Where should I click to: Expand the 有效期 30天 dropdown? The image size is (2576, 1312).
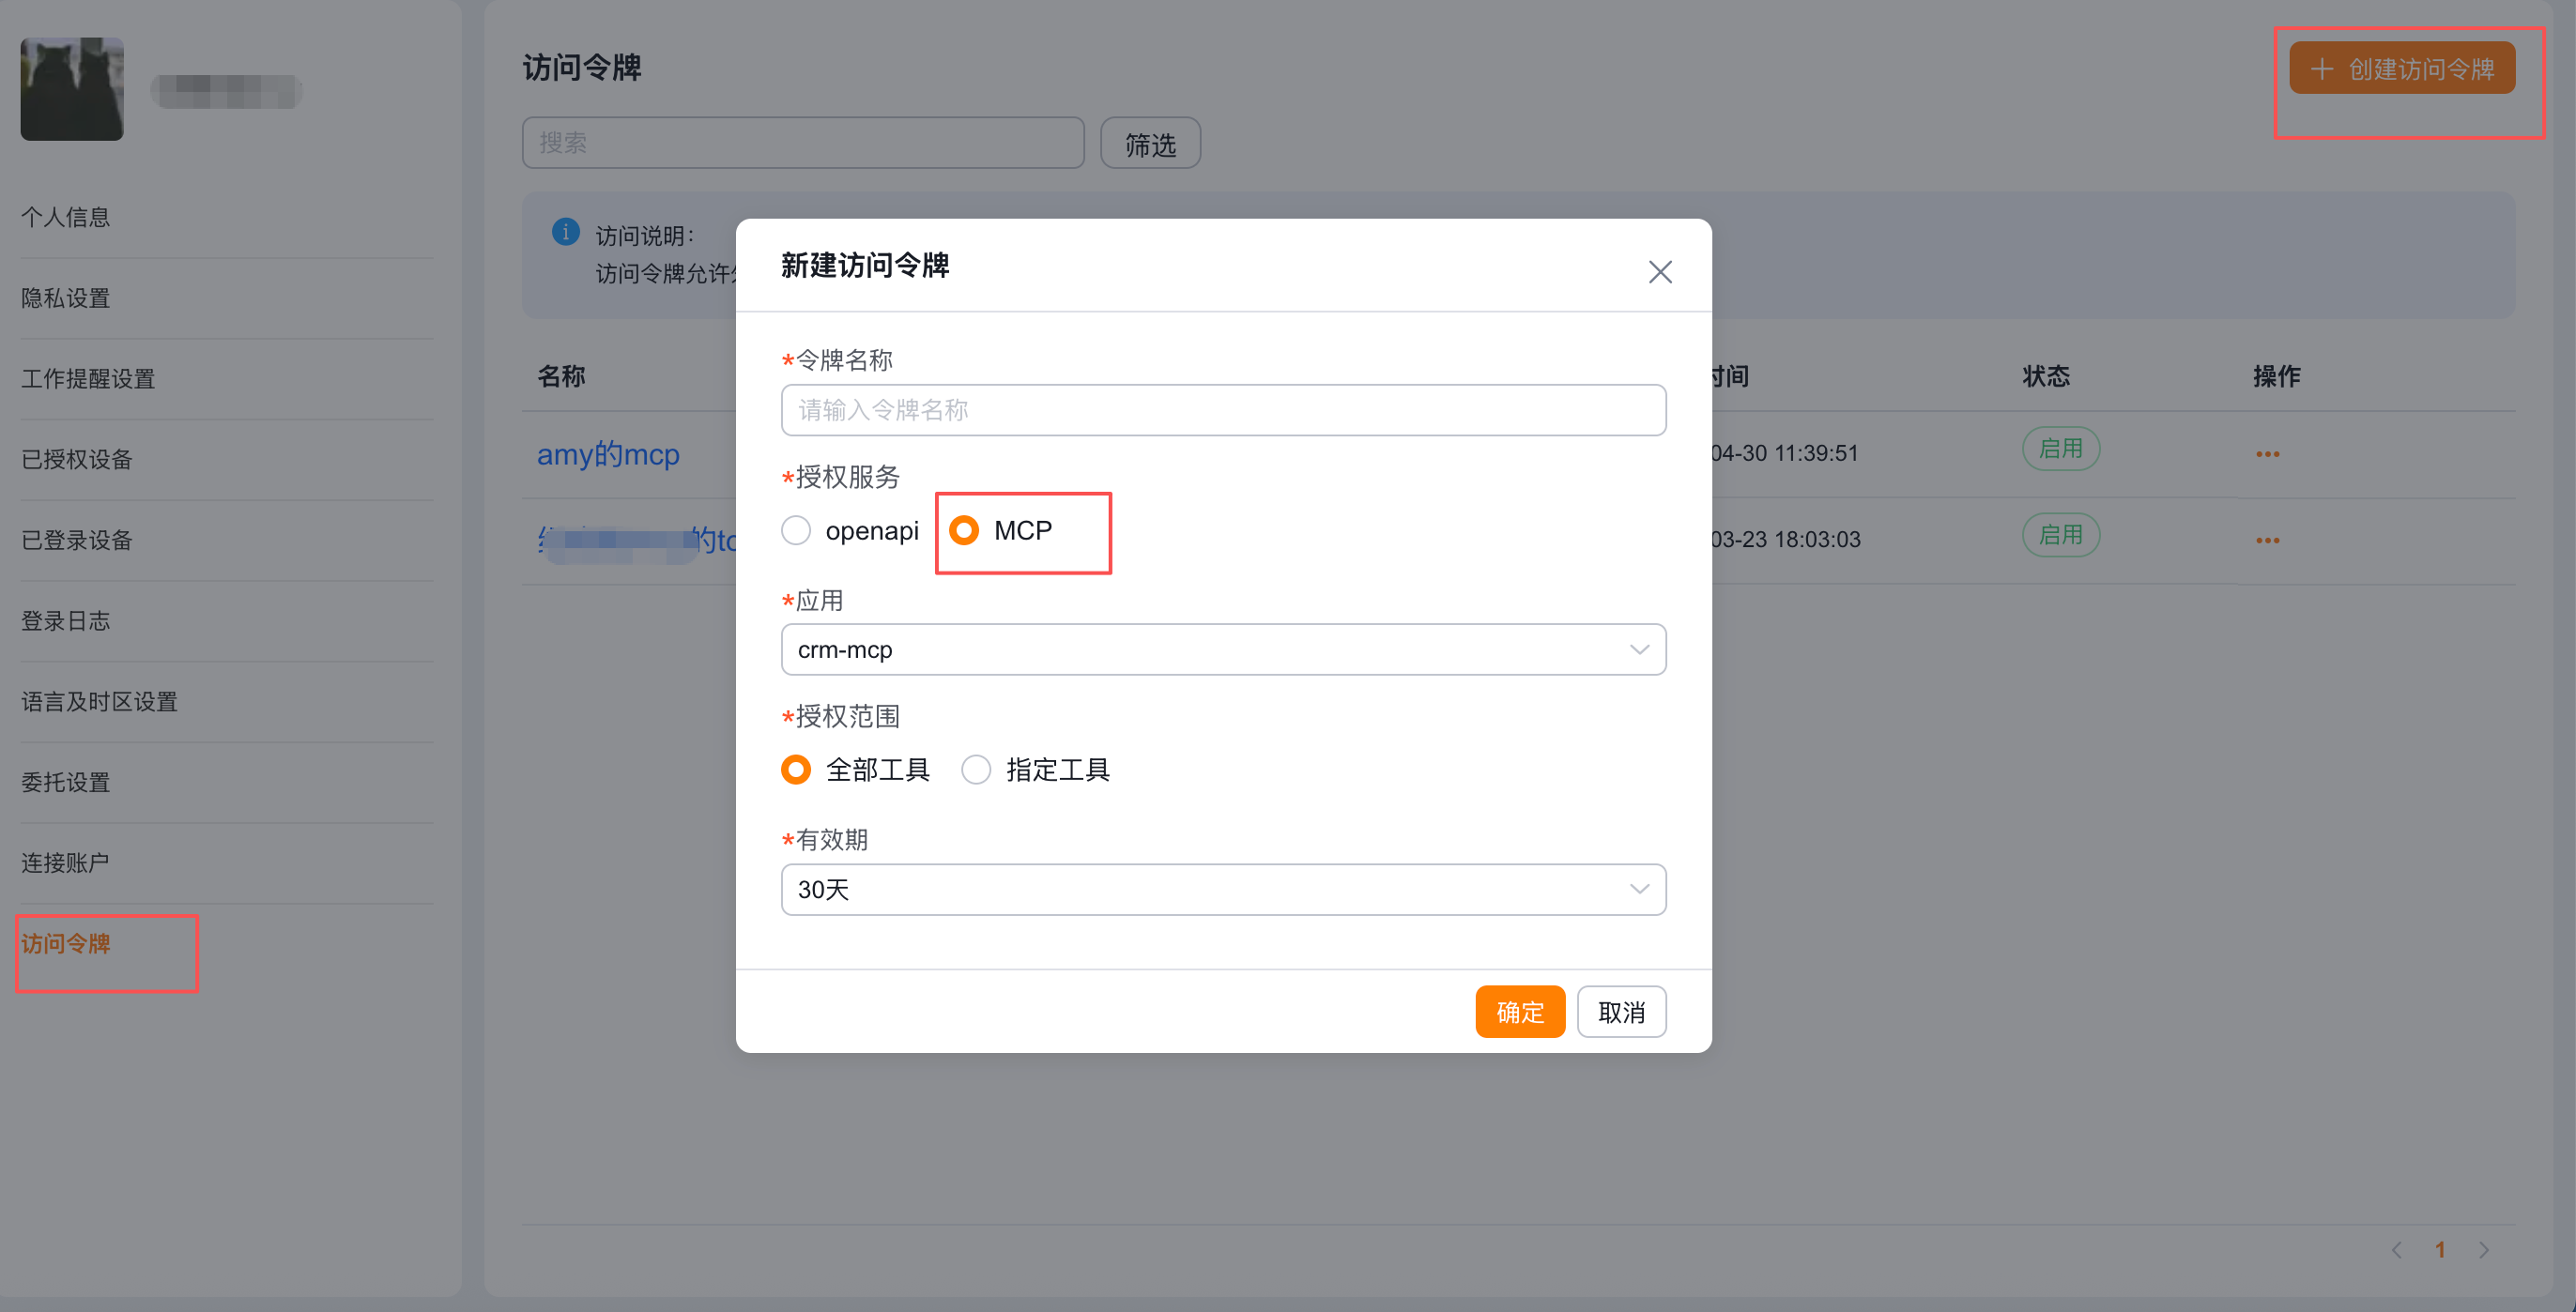1223,890
